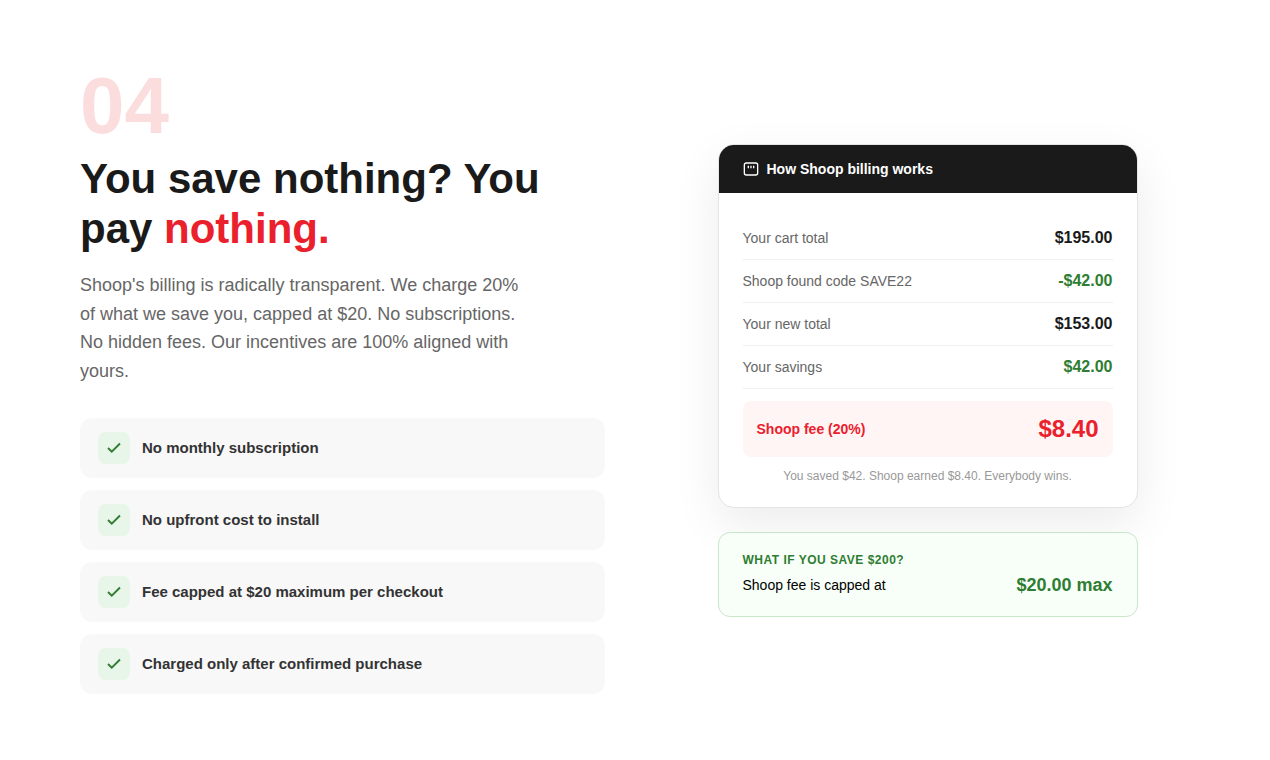Click the green $42.00 savings value

point(1088,367)
